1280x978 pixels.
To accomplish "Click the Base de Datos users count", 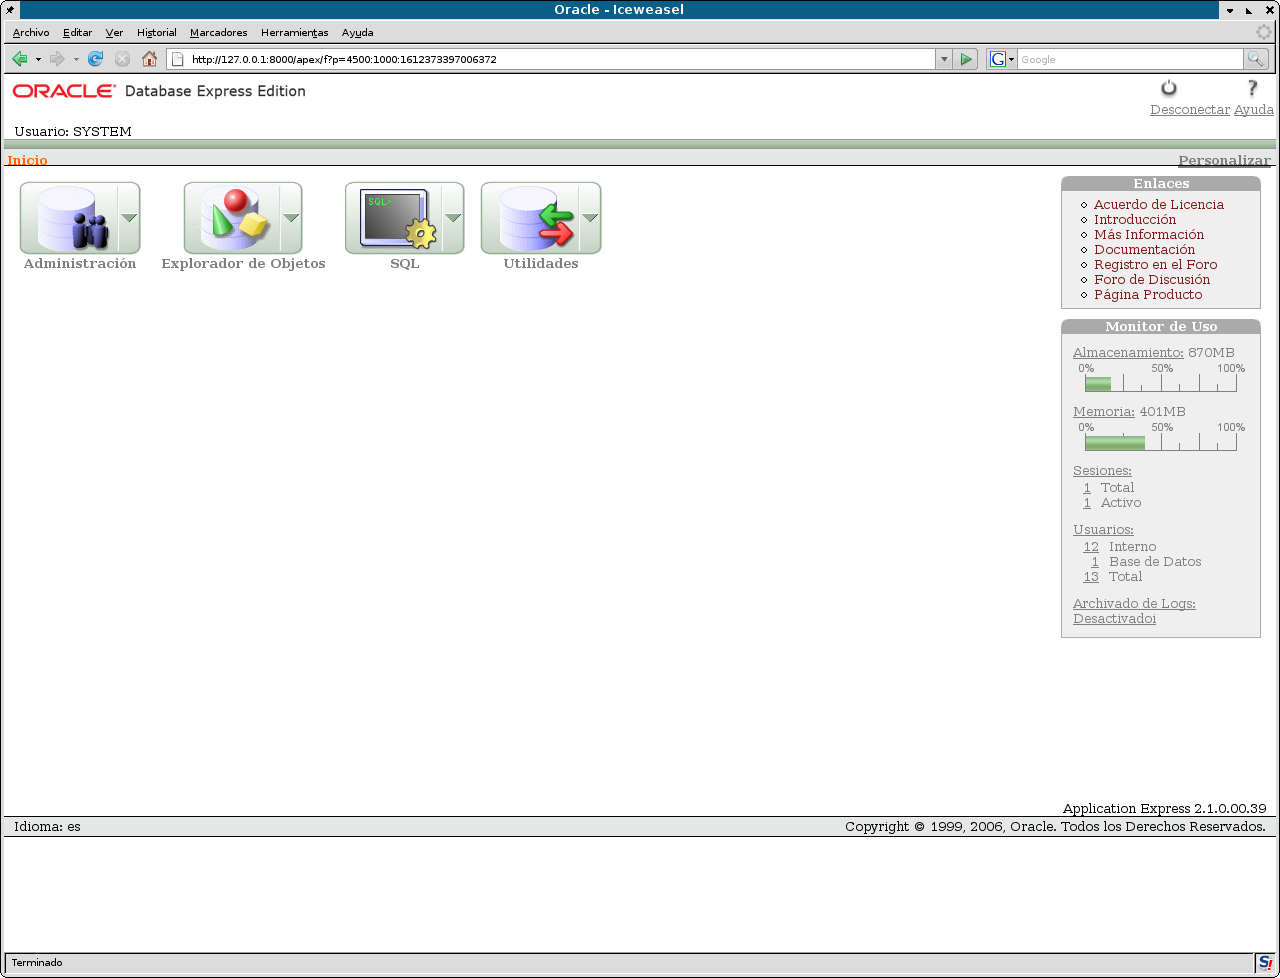I will [x=1095, y=561].
